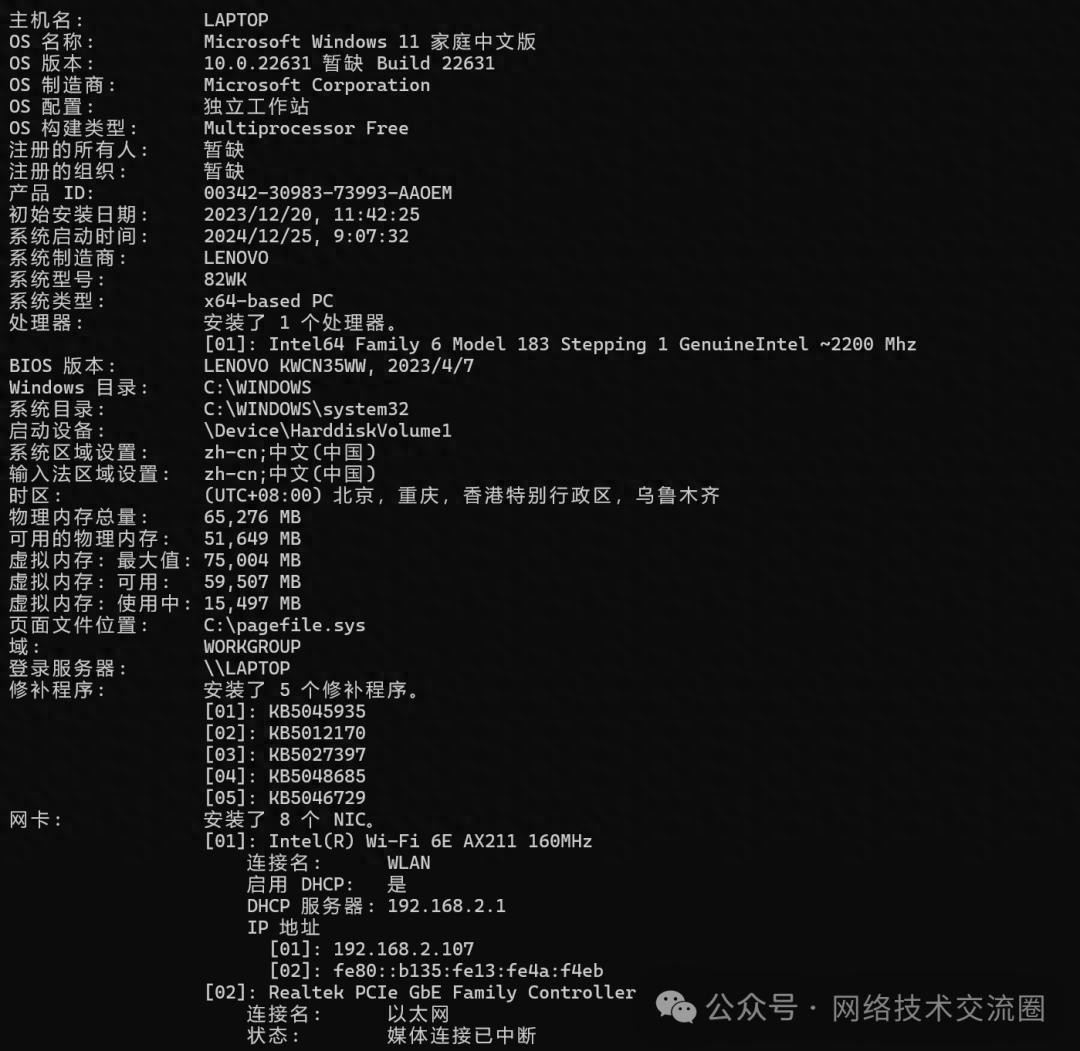Click the Intel64 Family 6 processor line
1080x1051 pixels.
point(560,344)
